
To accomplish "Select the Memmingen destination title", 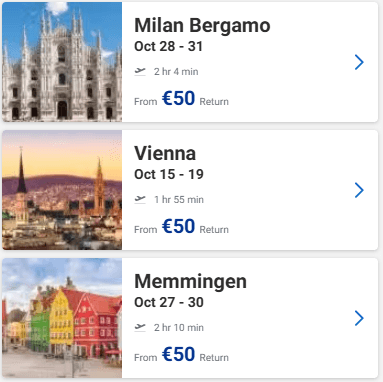I will point(190,282).
